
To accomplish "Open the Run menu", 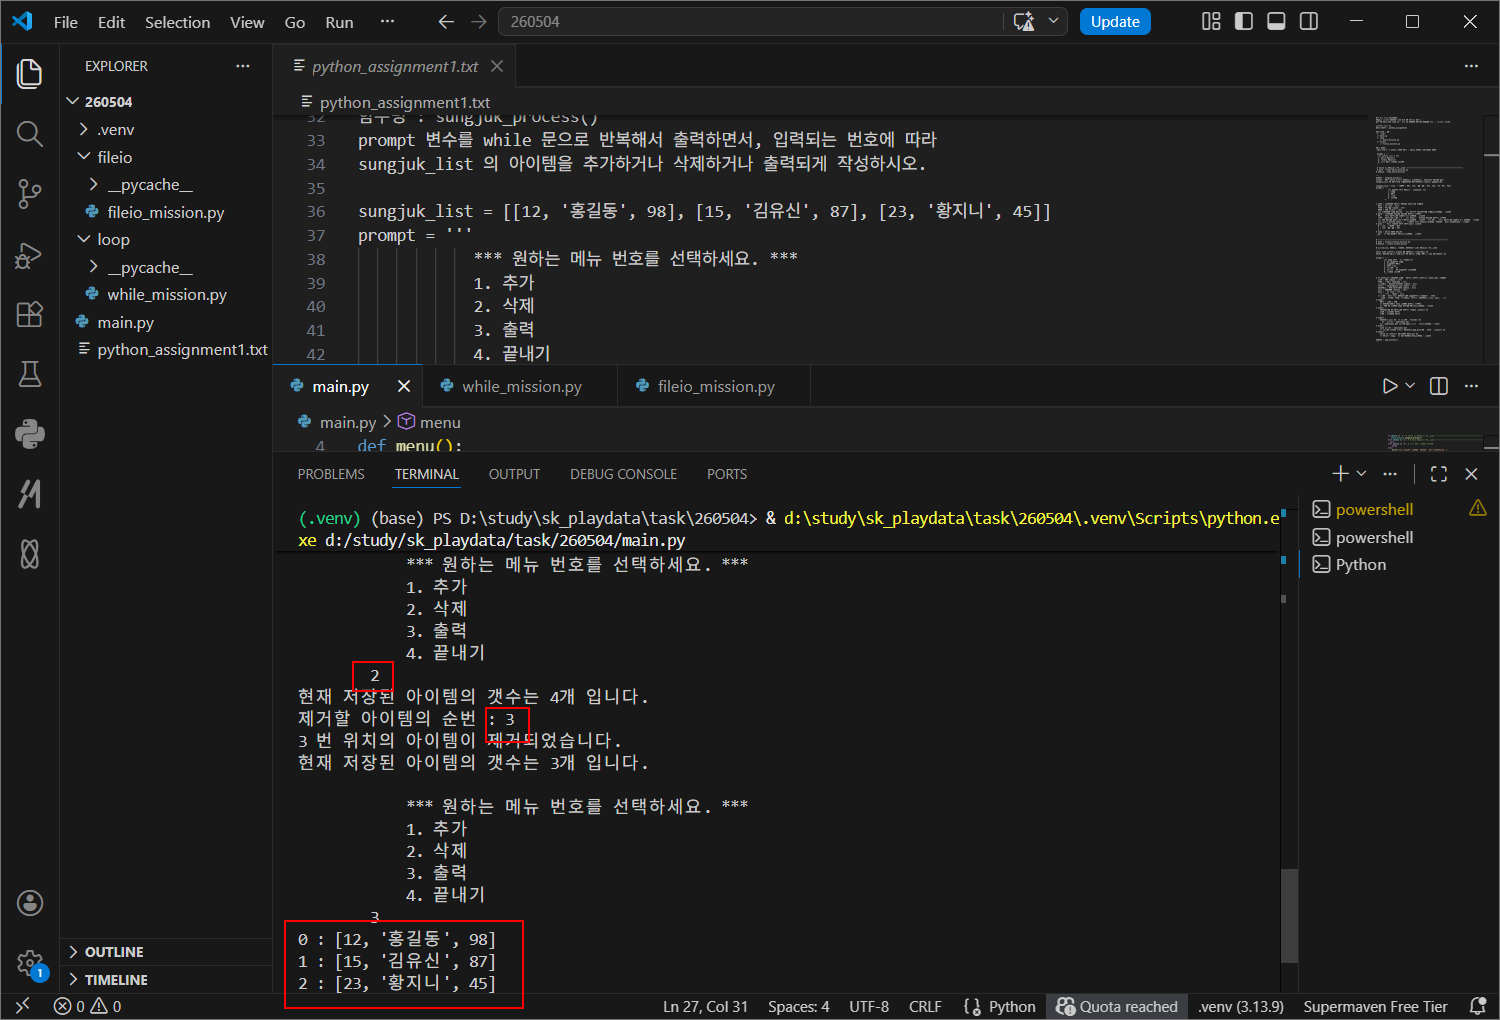I will 339,22.
